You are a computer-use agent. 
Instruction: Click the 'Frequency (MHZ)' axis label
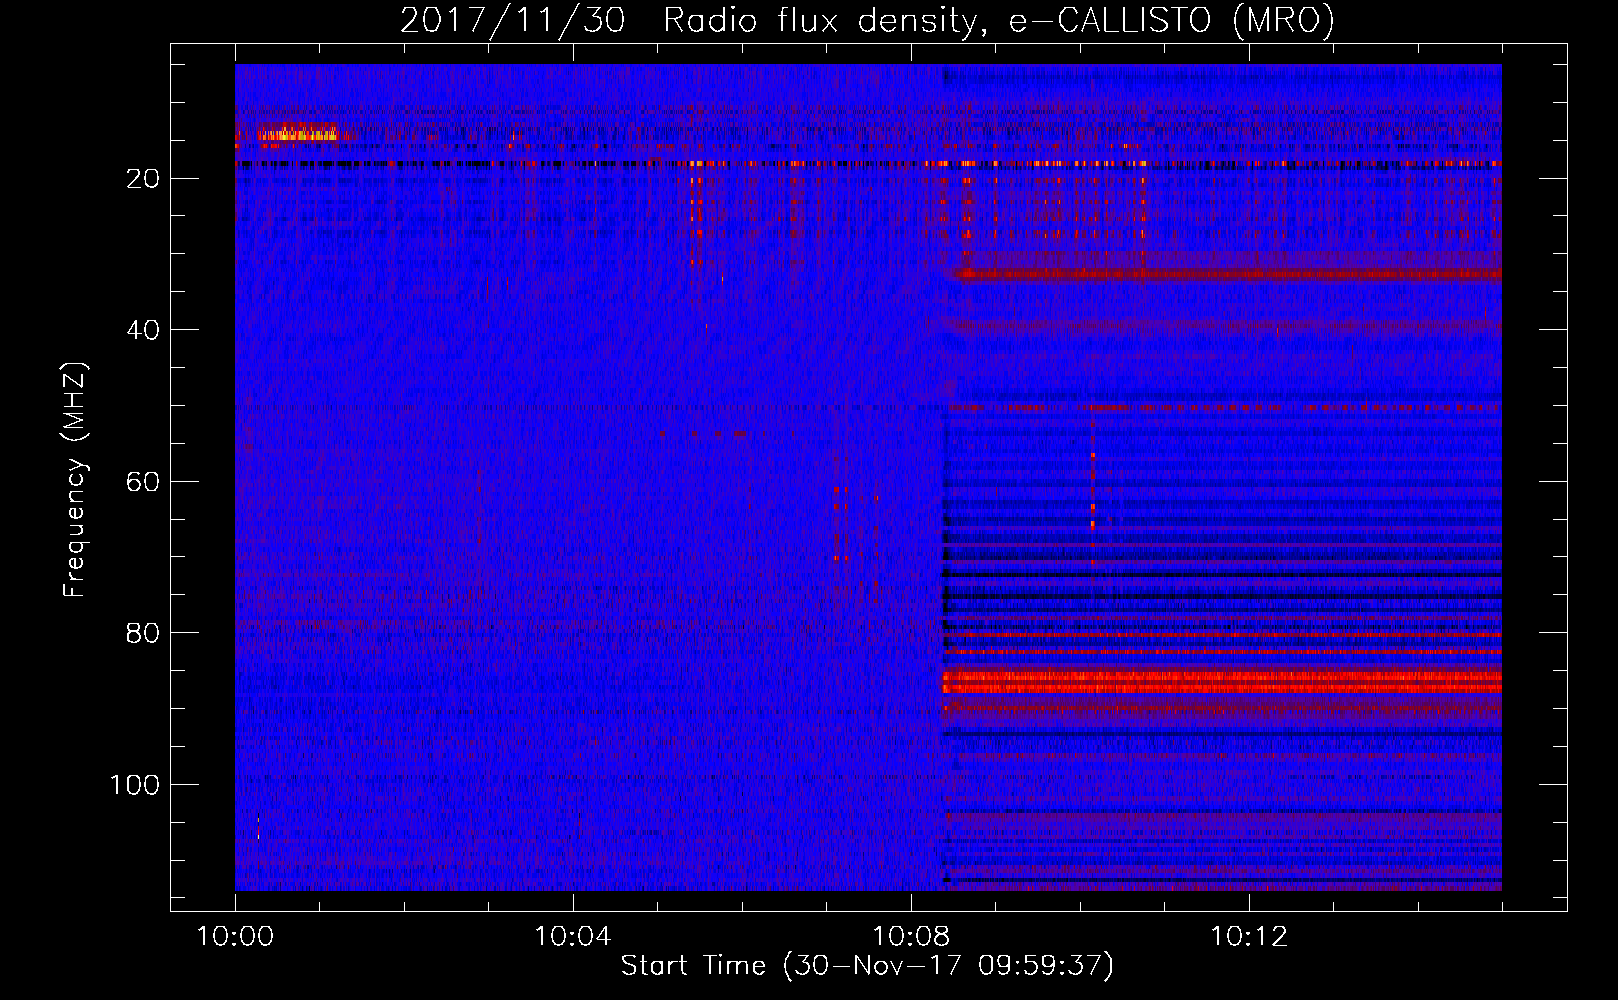click(x=75, y=480)
